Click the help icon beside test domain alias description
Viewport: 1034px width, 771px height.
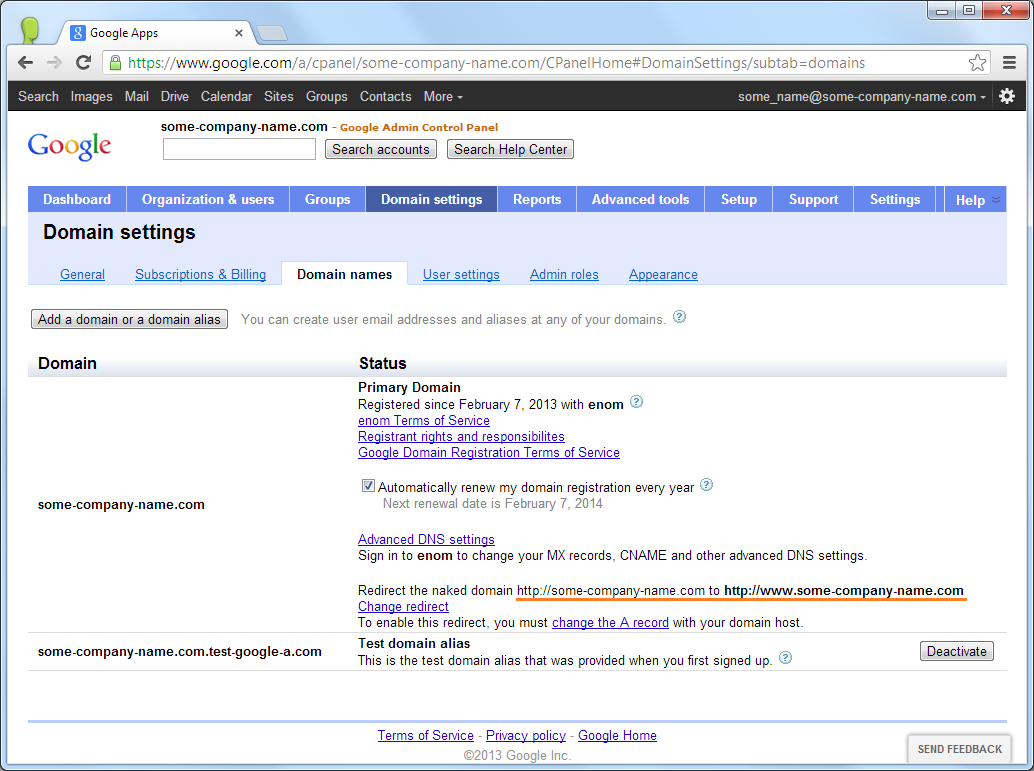[785, 658]
